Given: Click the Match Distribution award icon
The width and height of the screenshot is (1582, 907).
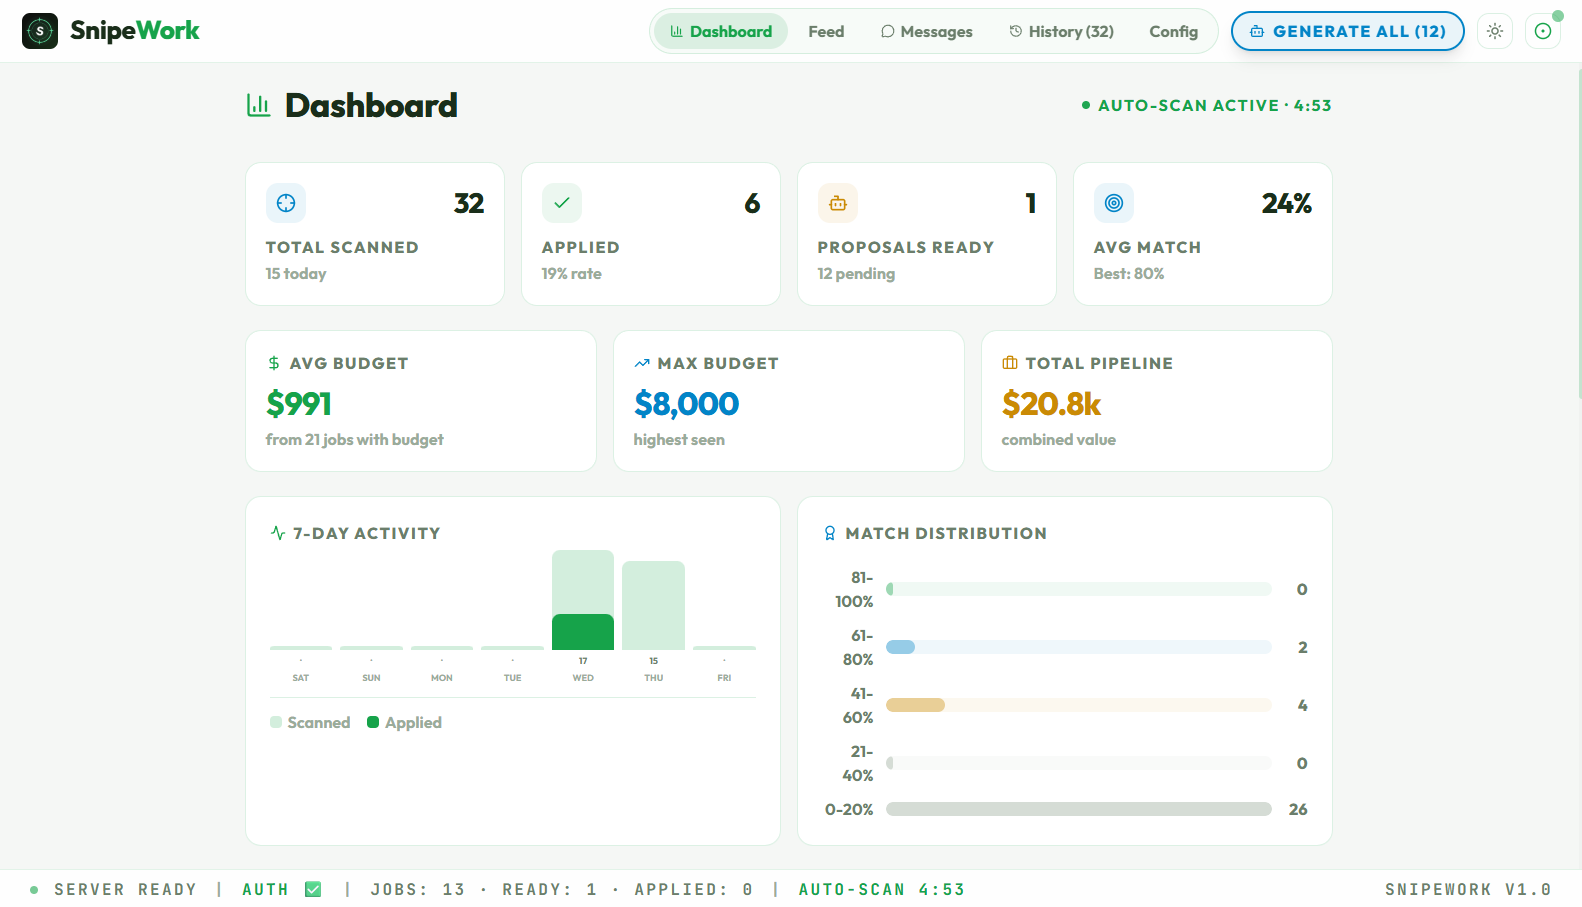Looking at the screenshot, I should pyautogui.click(x=830, y=533).
